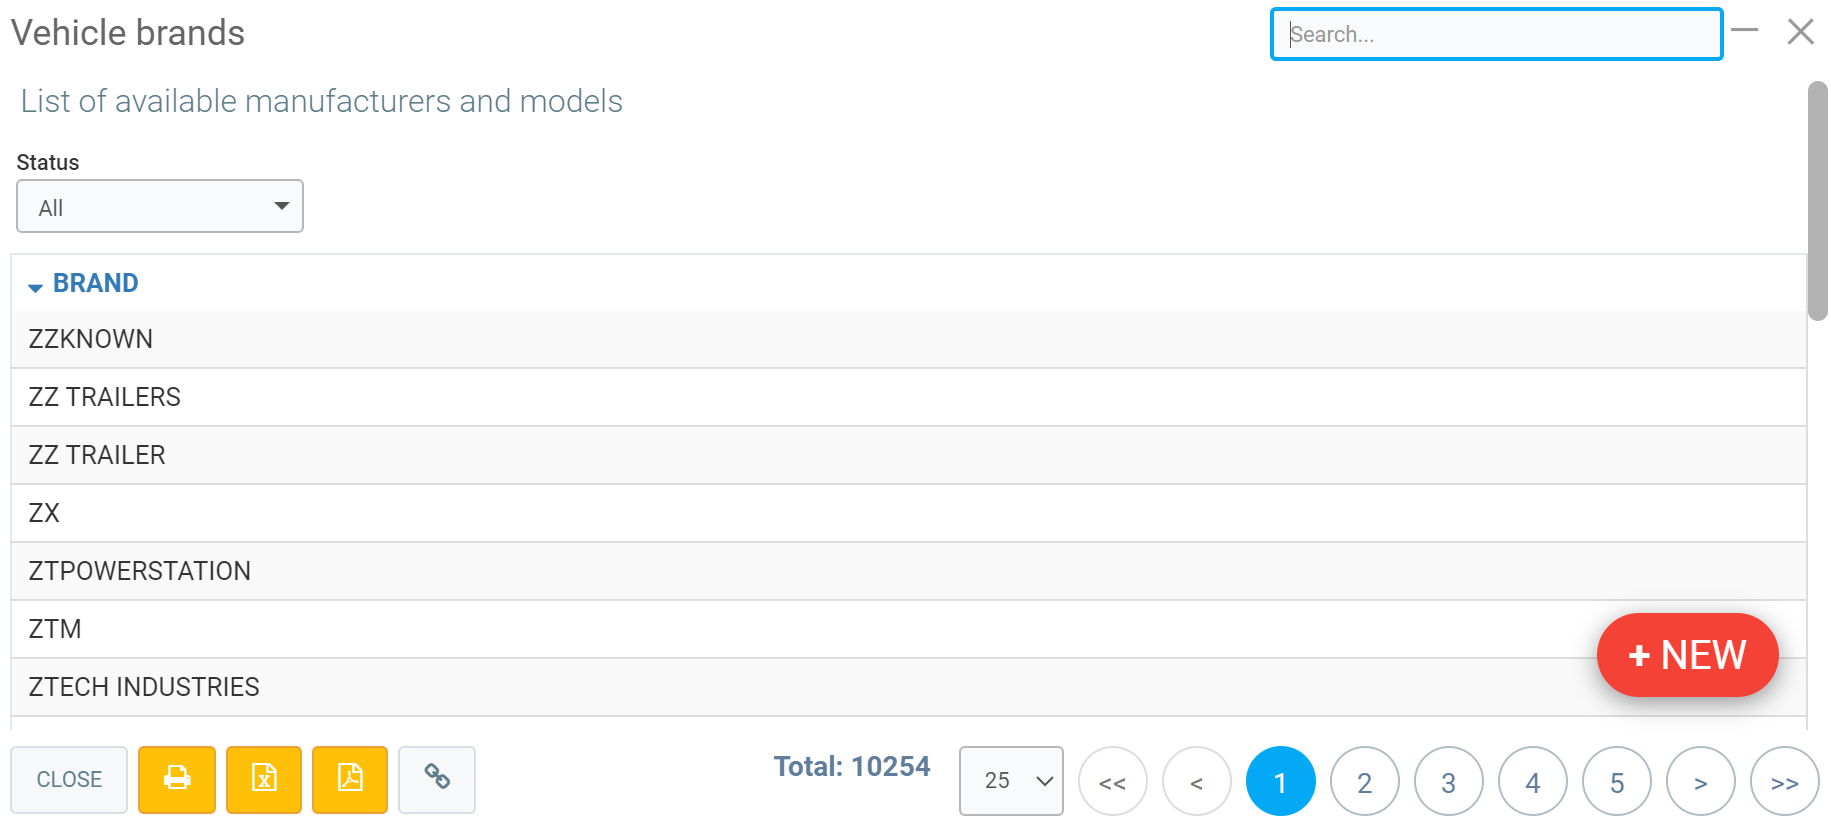Click the copy link icon button
Image resolution: width=1831 pixels, height=824 pixels.
point(437,779)
